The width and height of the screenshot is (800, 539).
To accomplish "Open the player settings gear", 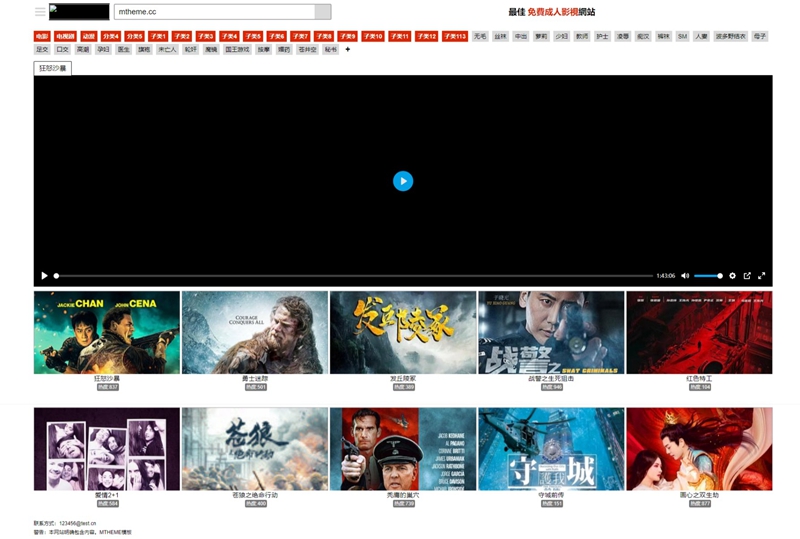I will 732,276.
